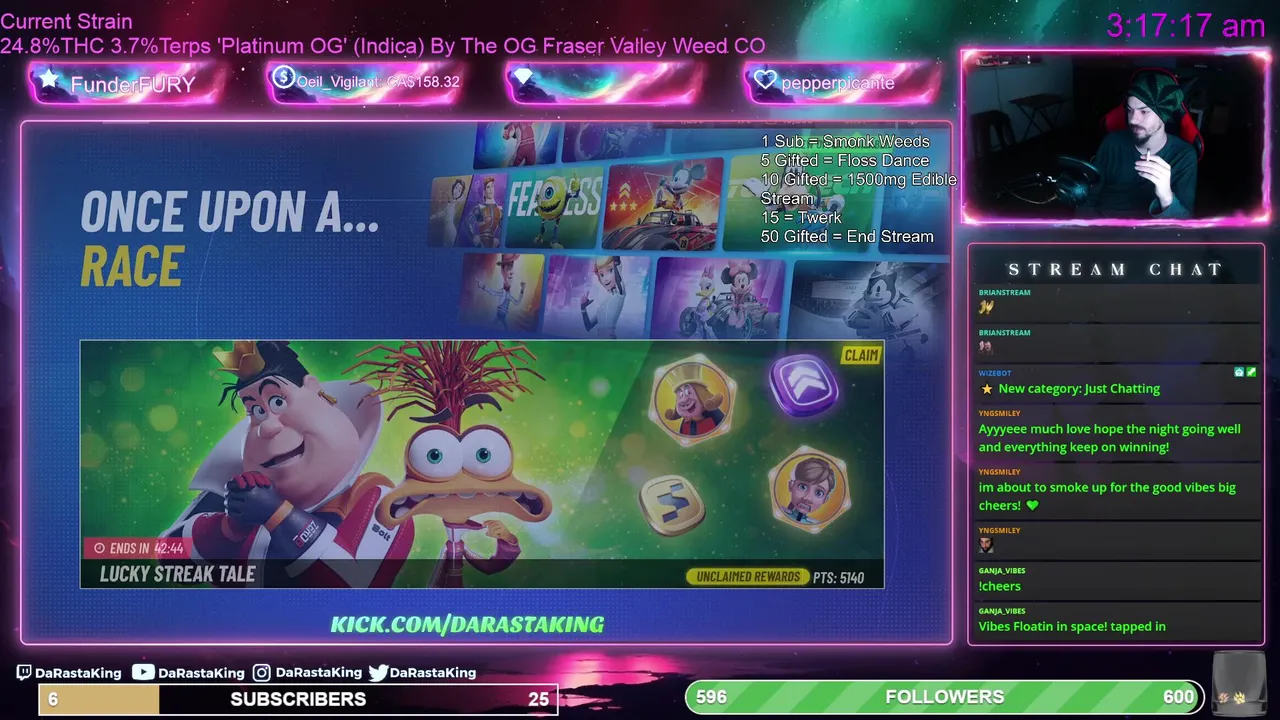
Task: Click the STREAM CHAT header
Action: pos(1115,269)
